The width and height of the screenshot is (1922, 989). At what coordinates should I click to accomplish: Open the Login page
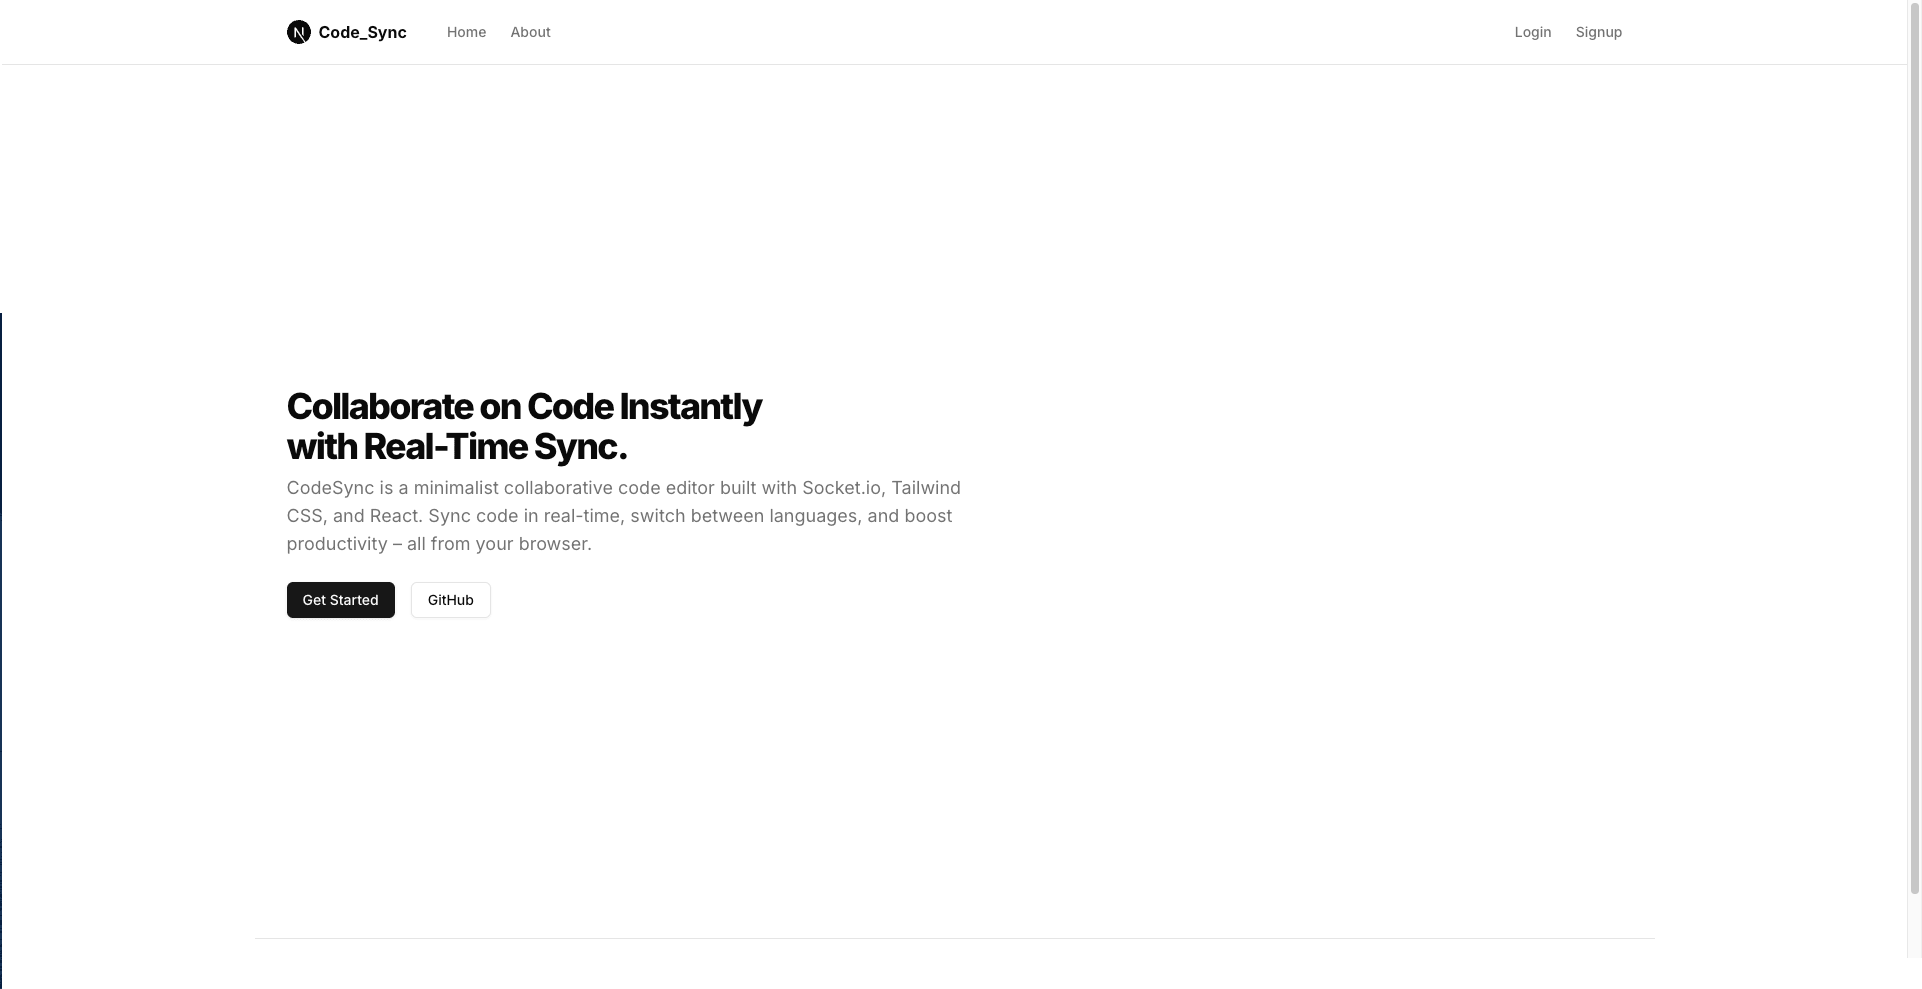[x=1532, y=32]
